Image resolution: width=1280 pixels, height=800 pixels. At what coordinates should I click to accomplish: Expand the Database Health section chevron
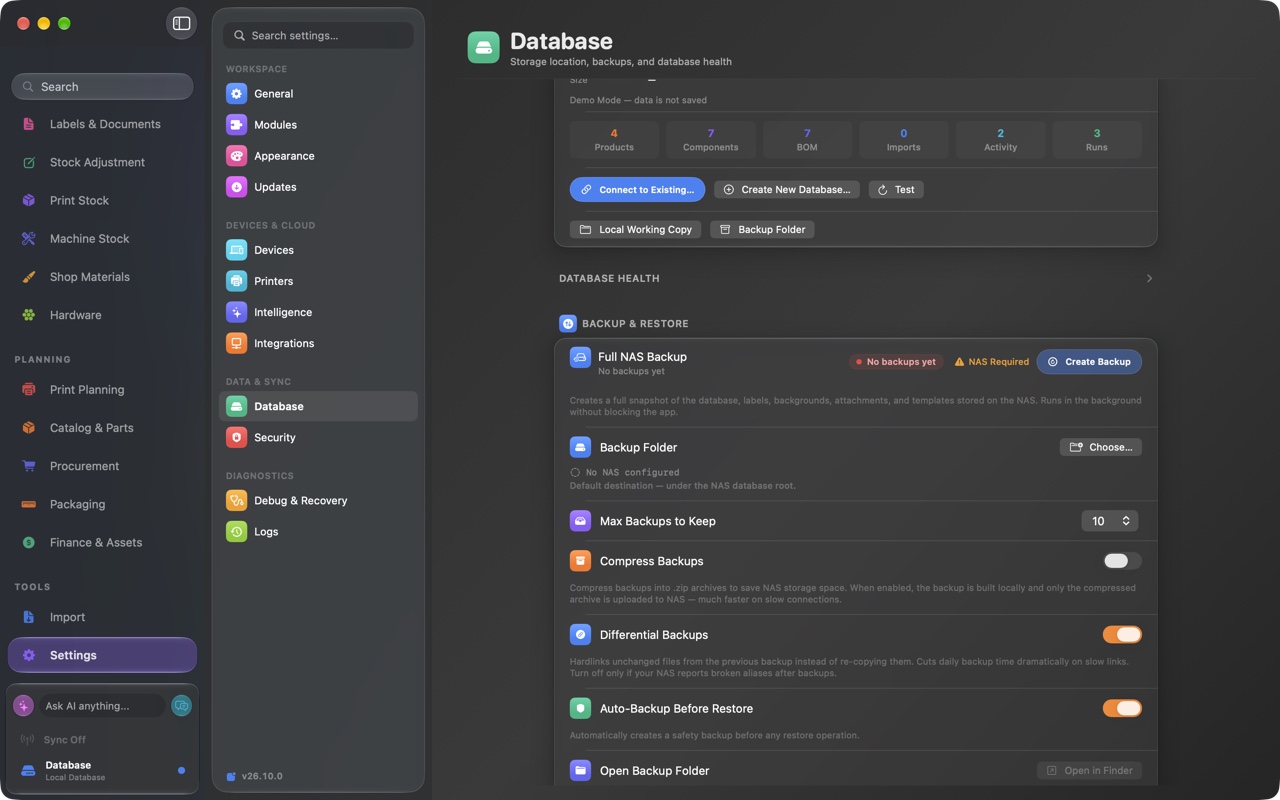[1149, 278]
